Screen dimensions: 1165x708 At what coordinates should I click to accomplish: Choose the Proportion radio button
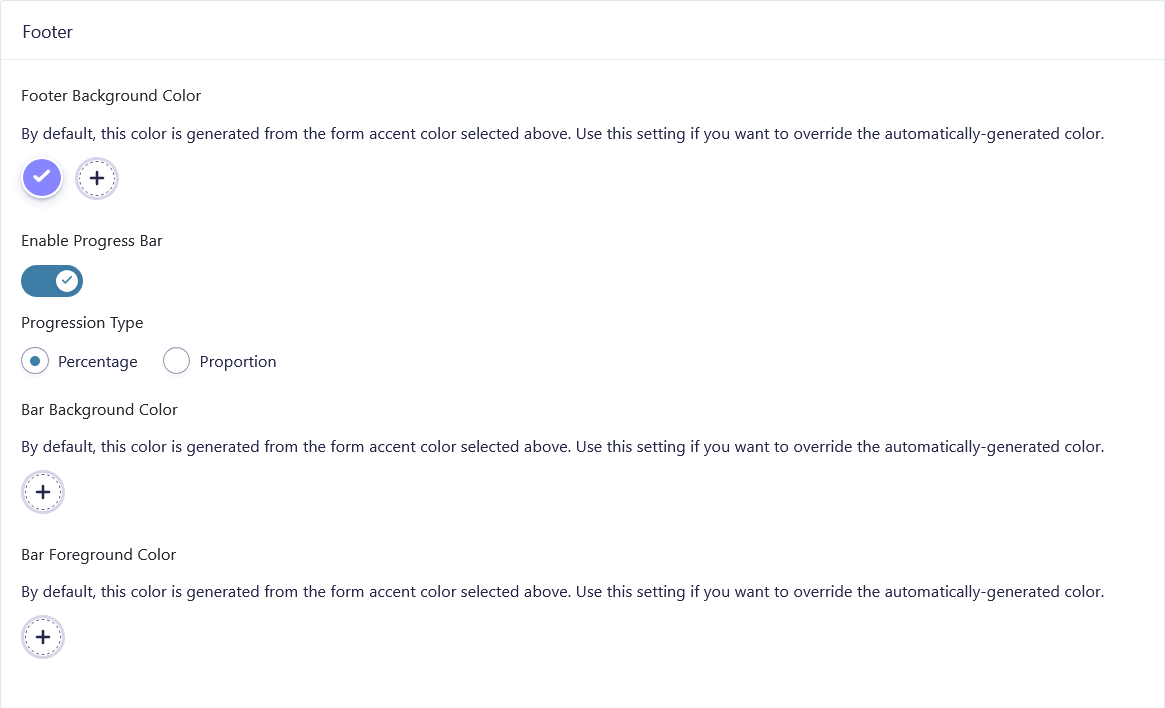176,361
